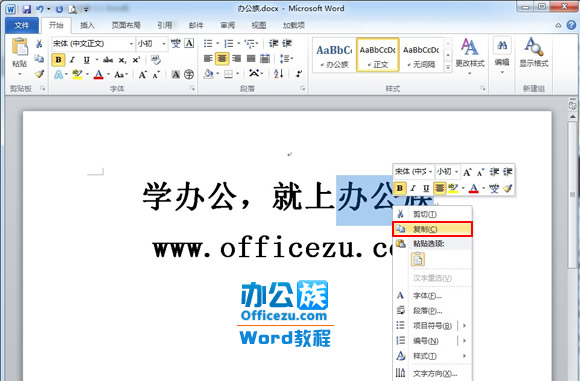This screenshot has width=580, height=381.
Task: Click the Word Help question mark icon
Action: tap(571, 25)
